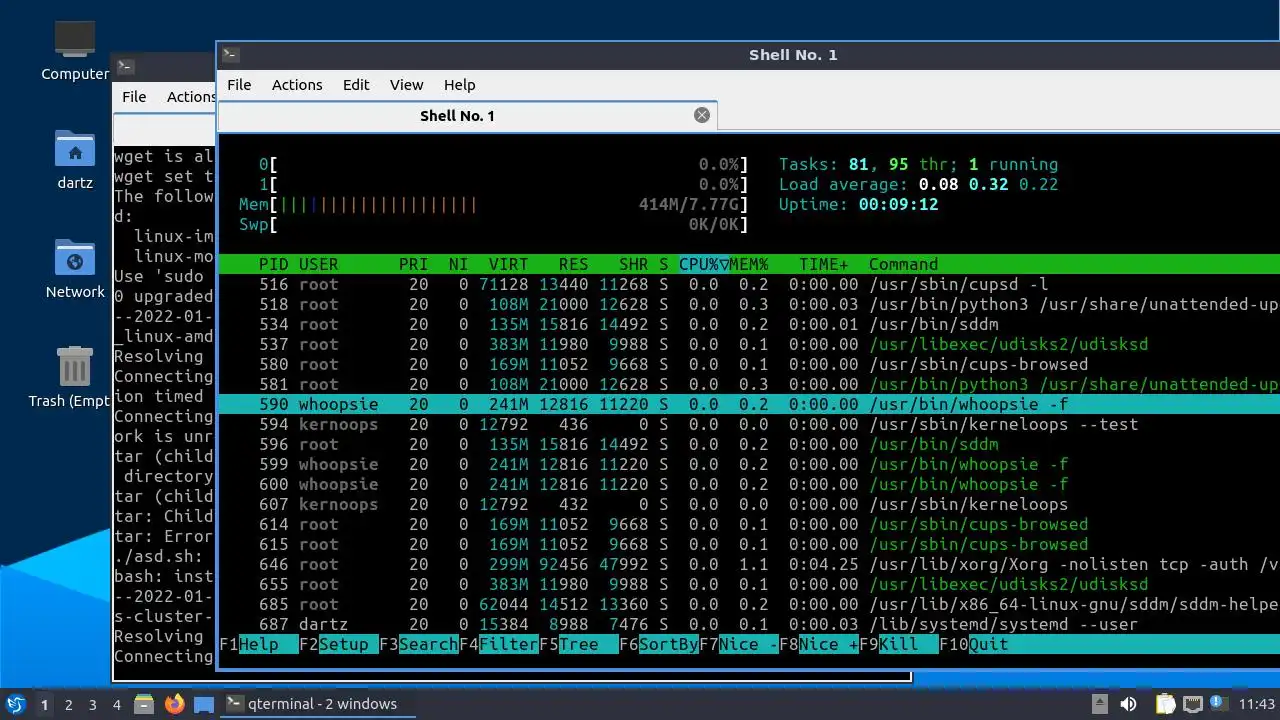
Task: Open the File menu in Shell No. 1
Action: tap(239, 85)
